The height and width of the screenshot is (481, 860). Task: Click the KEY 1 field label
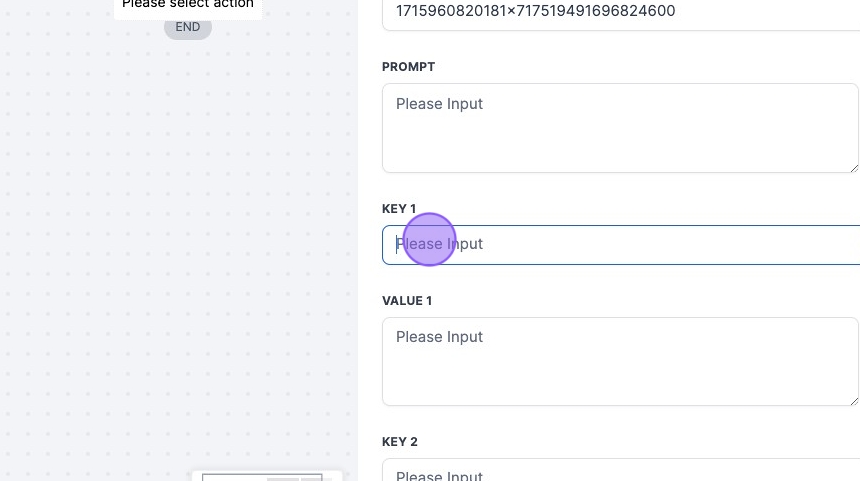coord(399,209)
